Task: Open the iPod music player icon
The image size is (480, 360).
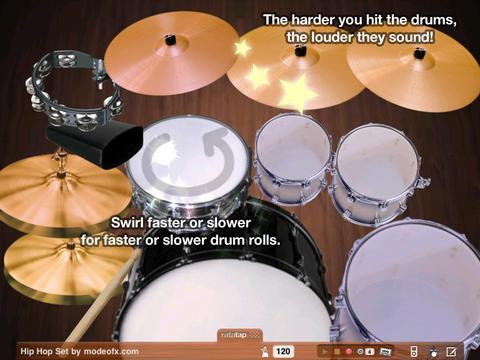Action: tap(414, 351)
